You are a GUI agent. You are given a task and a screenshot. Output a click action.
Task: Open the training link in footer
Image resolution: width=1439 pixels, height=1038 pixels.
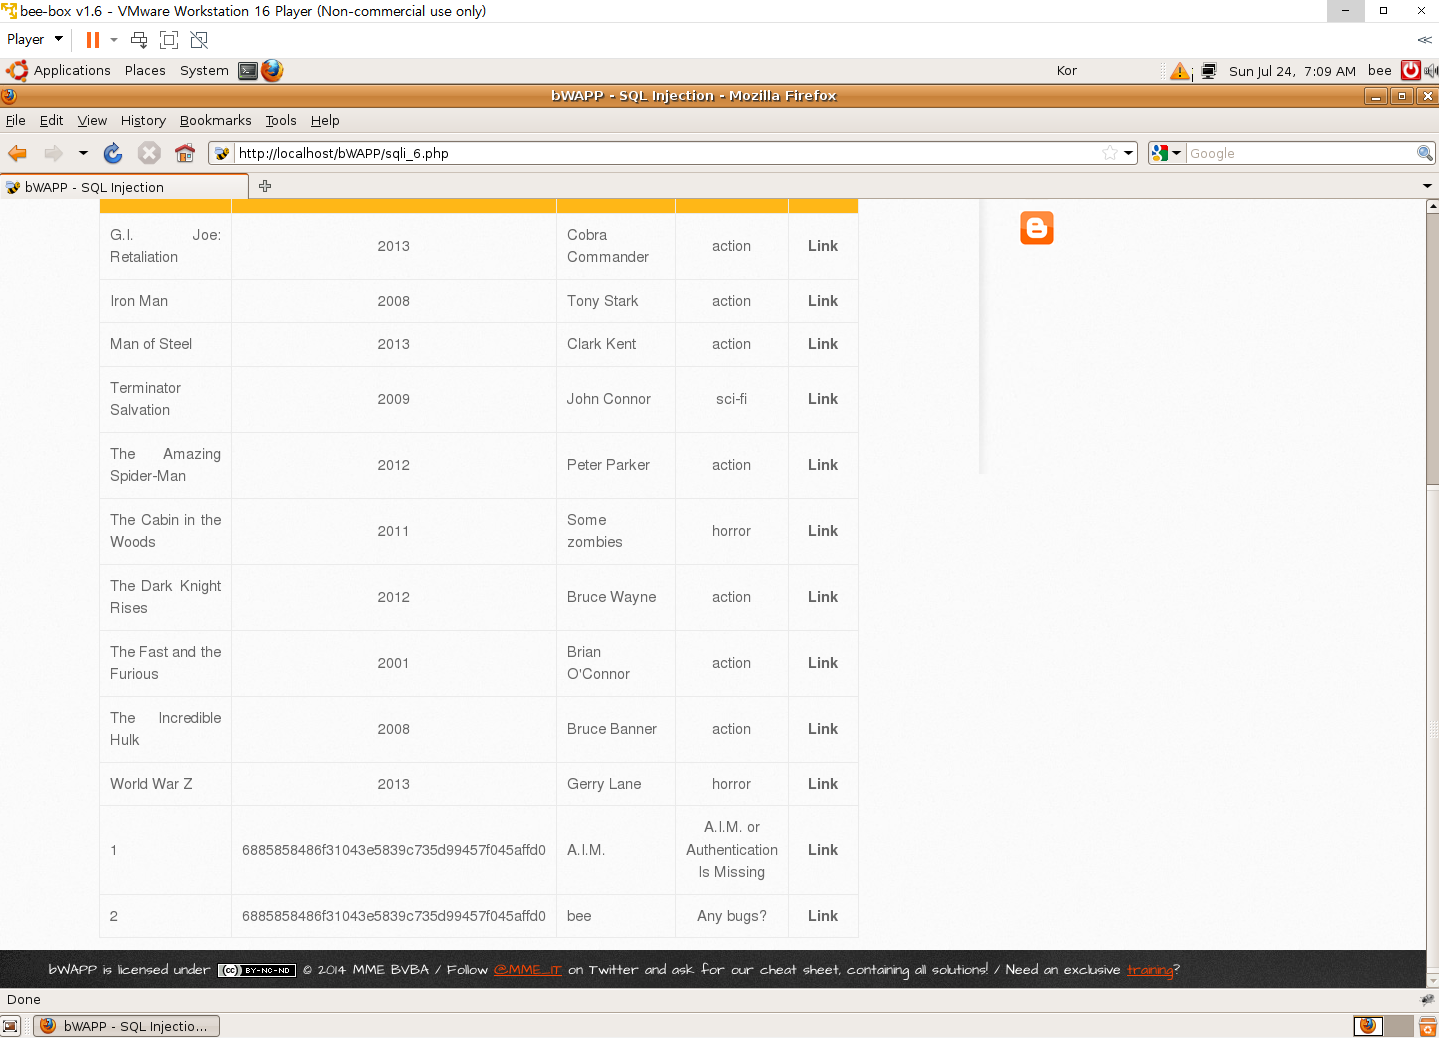1150,970
